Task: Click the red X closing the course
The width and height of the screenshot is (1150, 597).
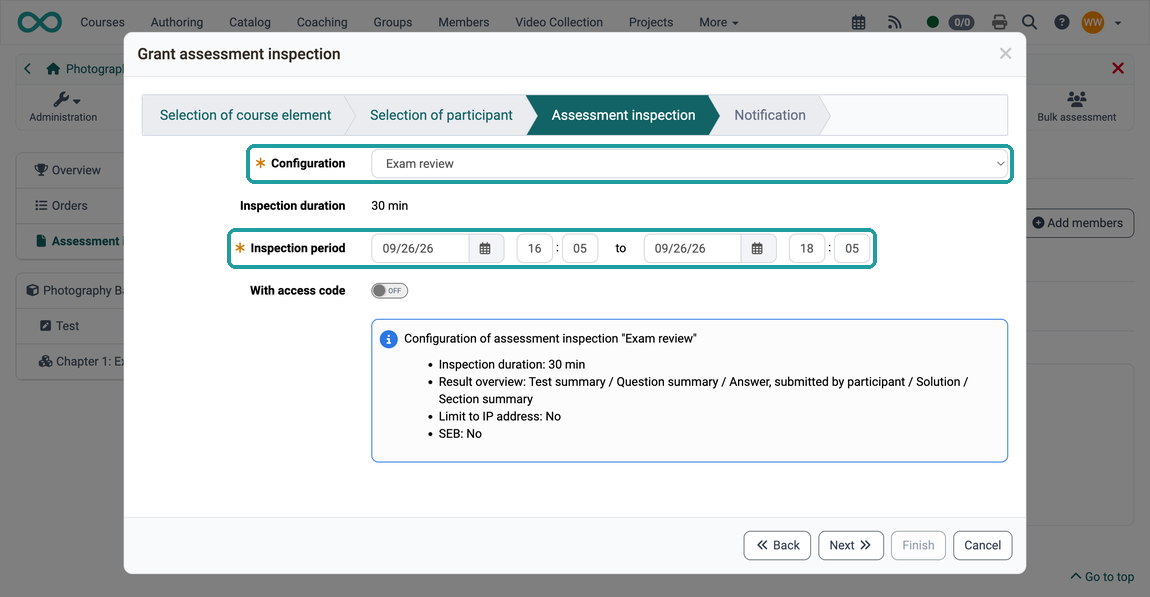Action: click(1118, 68)
